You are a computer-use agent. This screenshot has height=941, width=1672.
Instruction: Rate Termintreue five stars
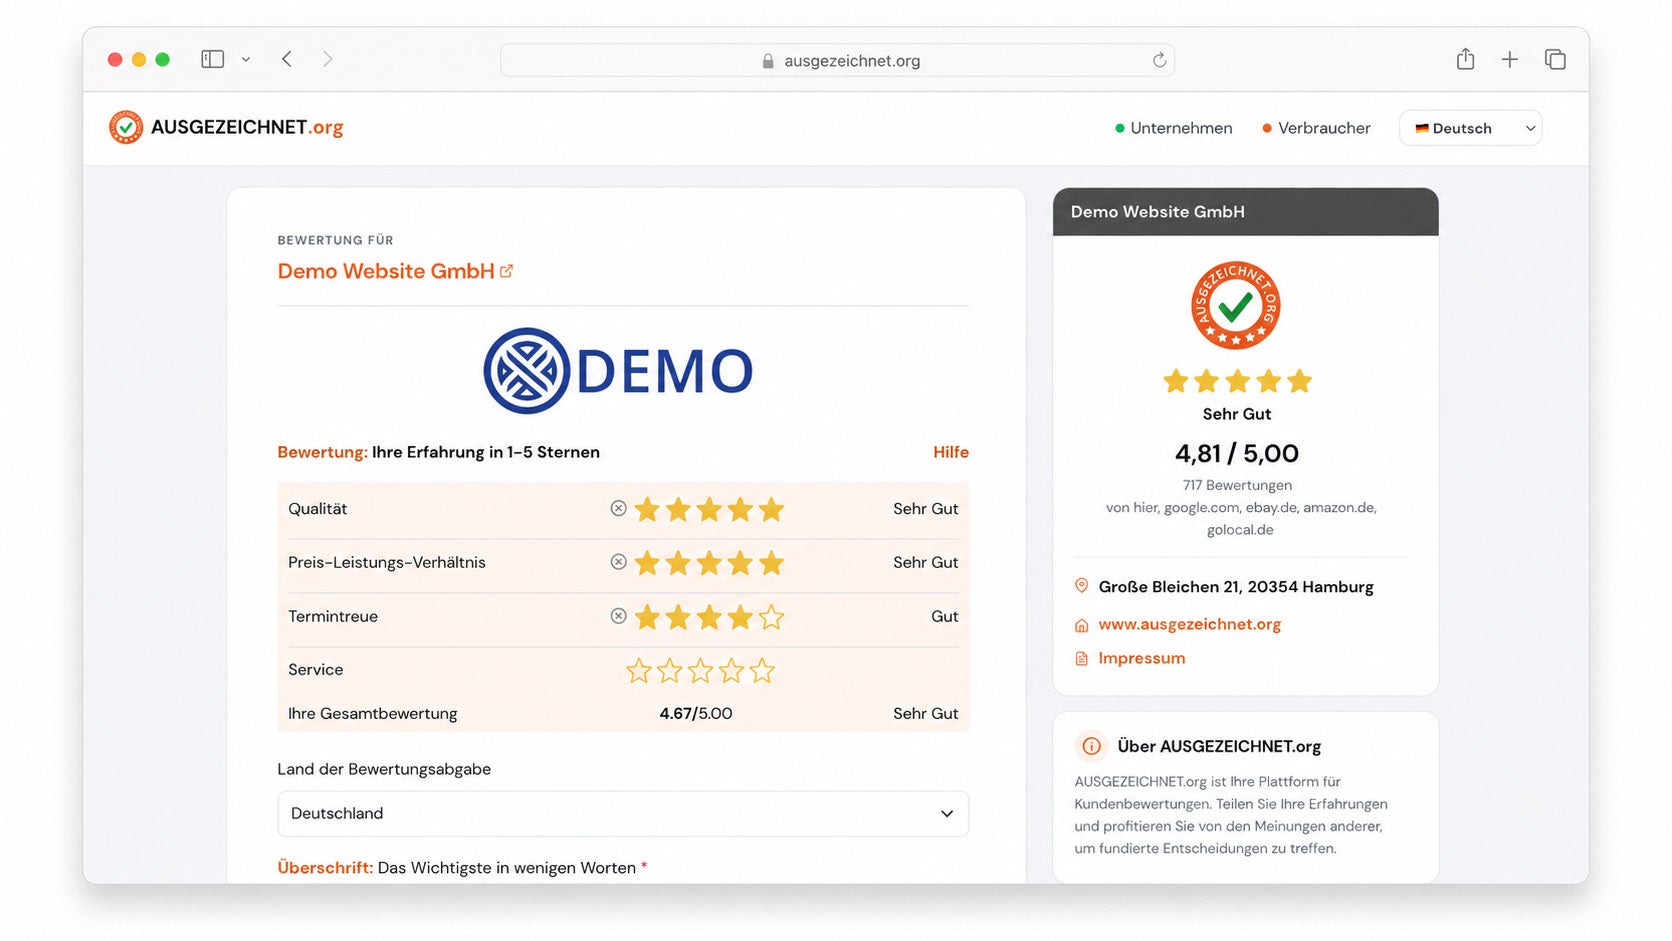pyautogui.click(x=771, y=617)
